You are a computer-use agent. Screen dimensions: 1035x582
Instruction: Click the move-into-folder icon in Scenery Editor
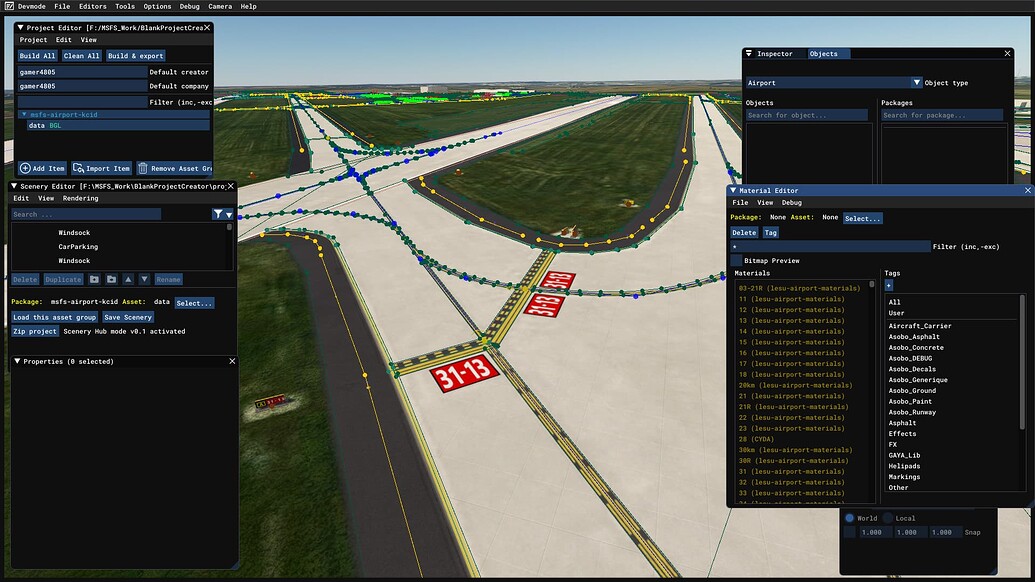pos(110,279)
